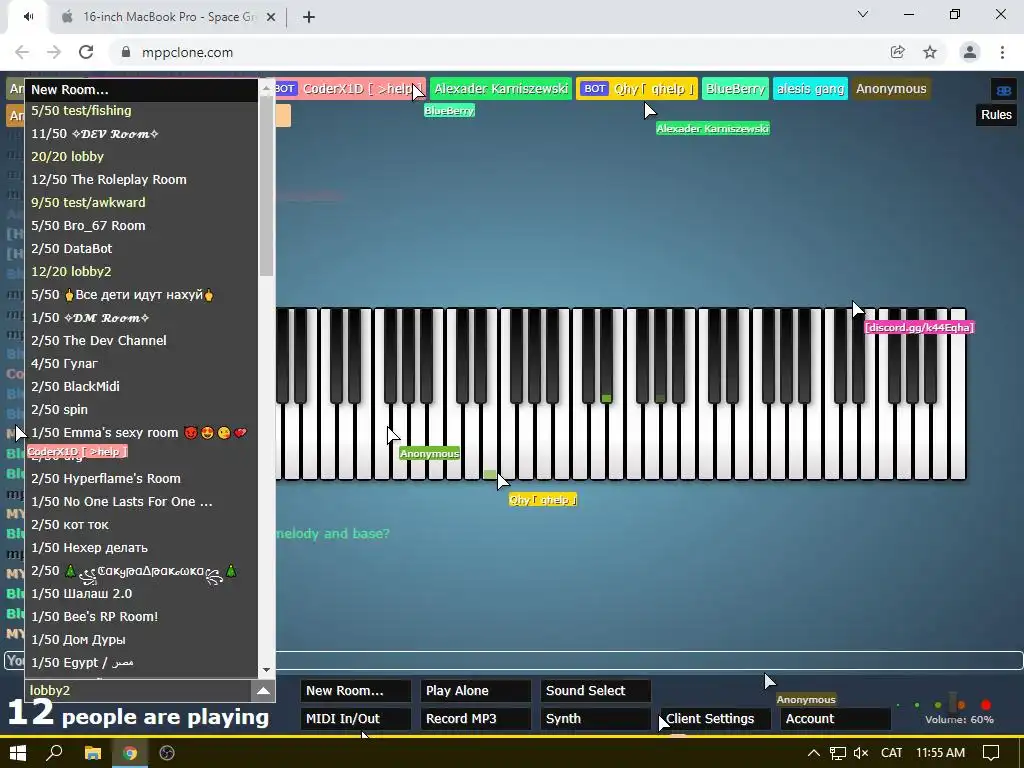Image resolution: width=1024 pixels, height=768 pixels.
Task: Click the room list scrollbar thumb
Action: tap(266, 186)
